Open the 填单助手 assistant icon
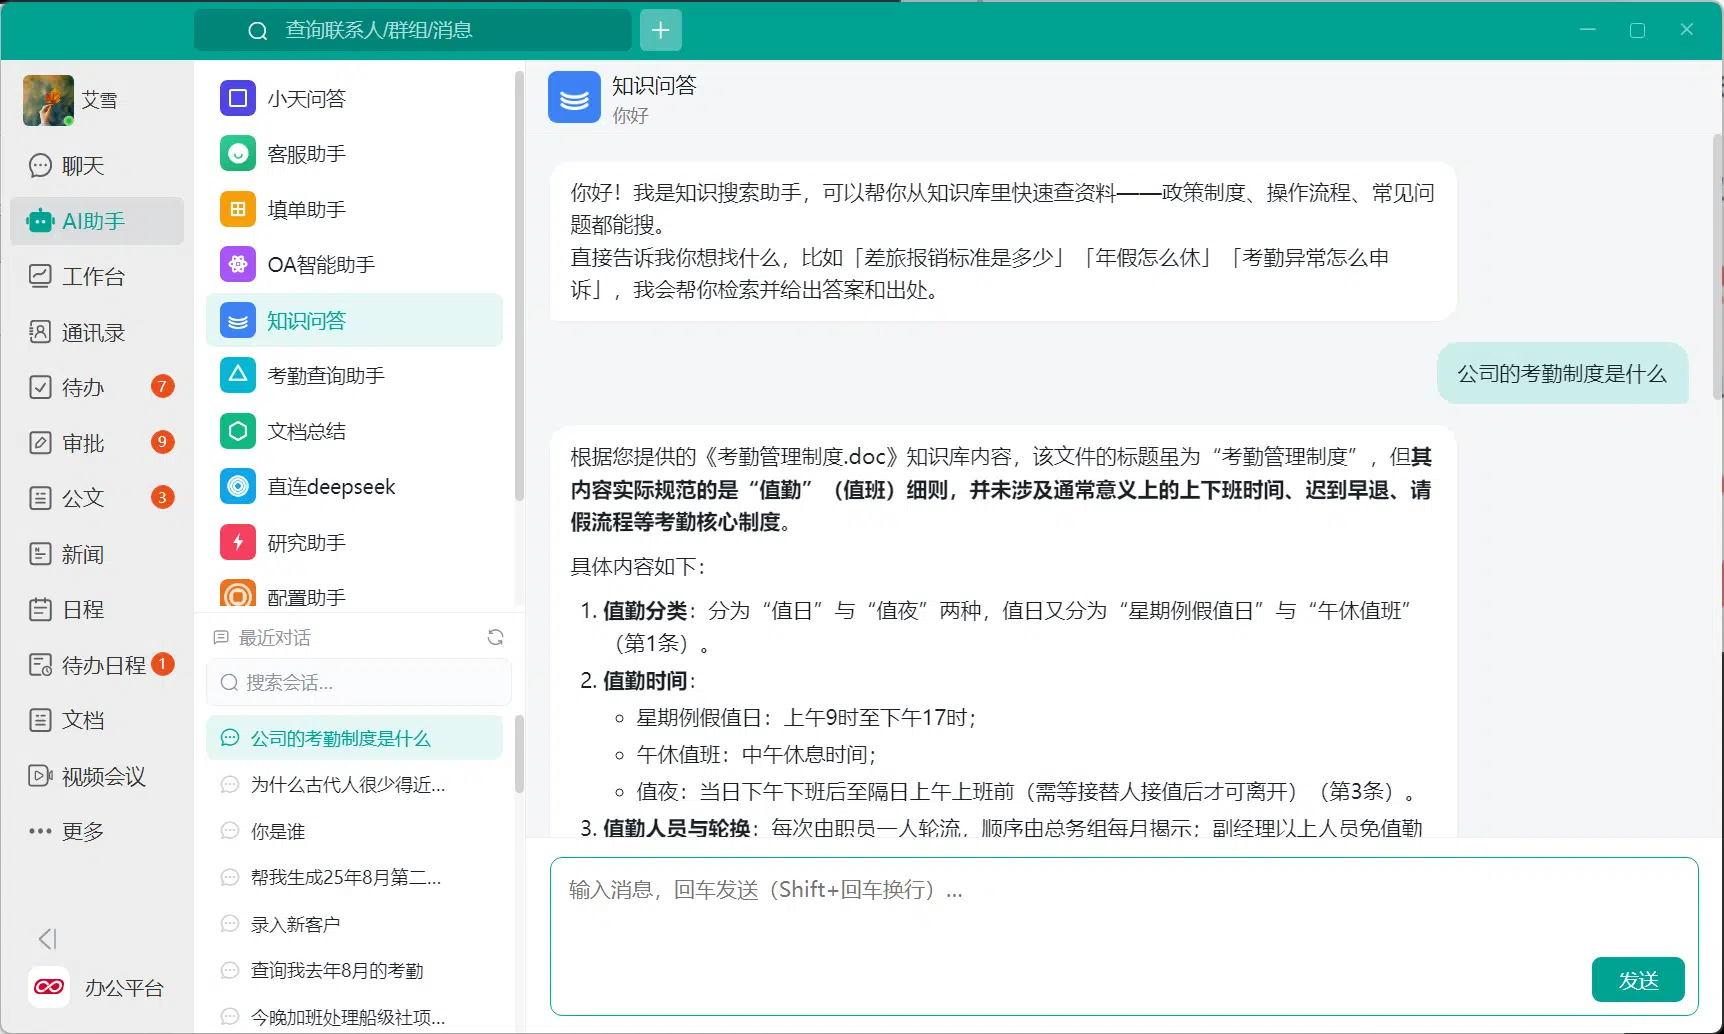This screenshot has width=1724, height=1034. (237, 209)
